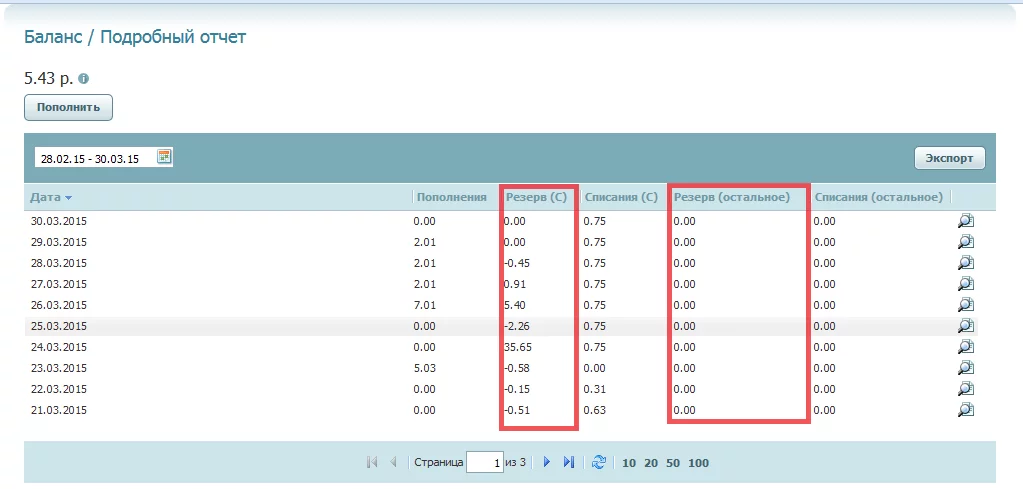This screenshot has height=489, width=1023.
Task: Click the Пополнить button
Action: pos(69,108)
